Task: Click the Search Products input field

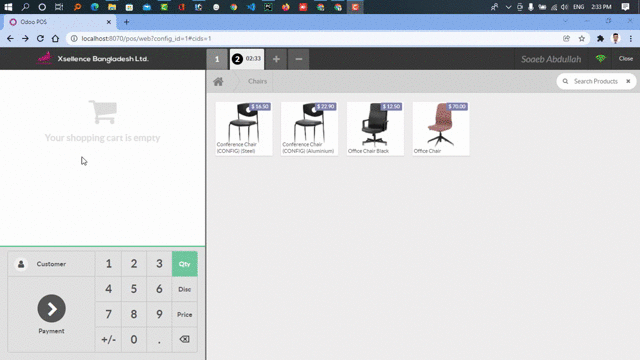Action: [596, 81]
